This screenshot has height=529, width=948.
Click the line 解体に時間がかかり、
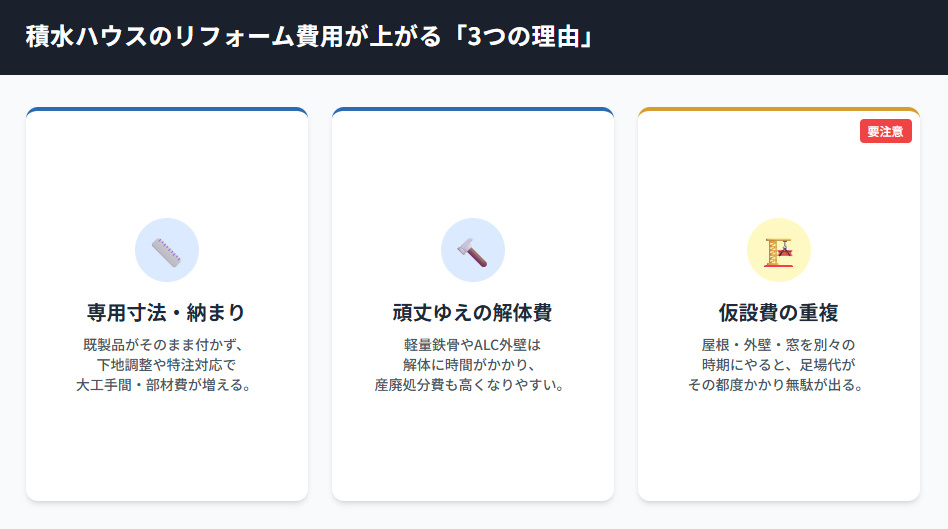[x=472, y=365]
